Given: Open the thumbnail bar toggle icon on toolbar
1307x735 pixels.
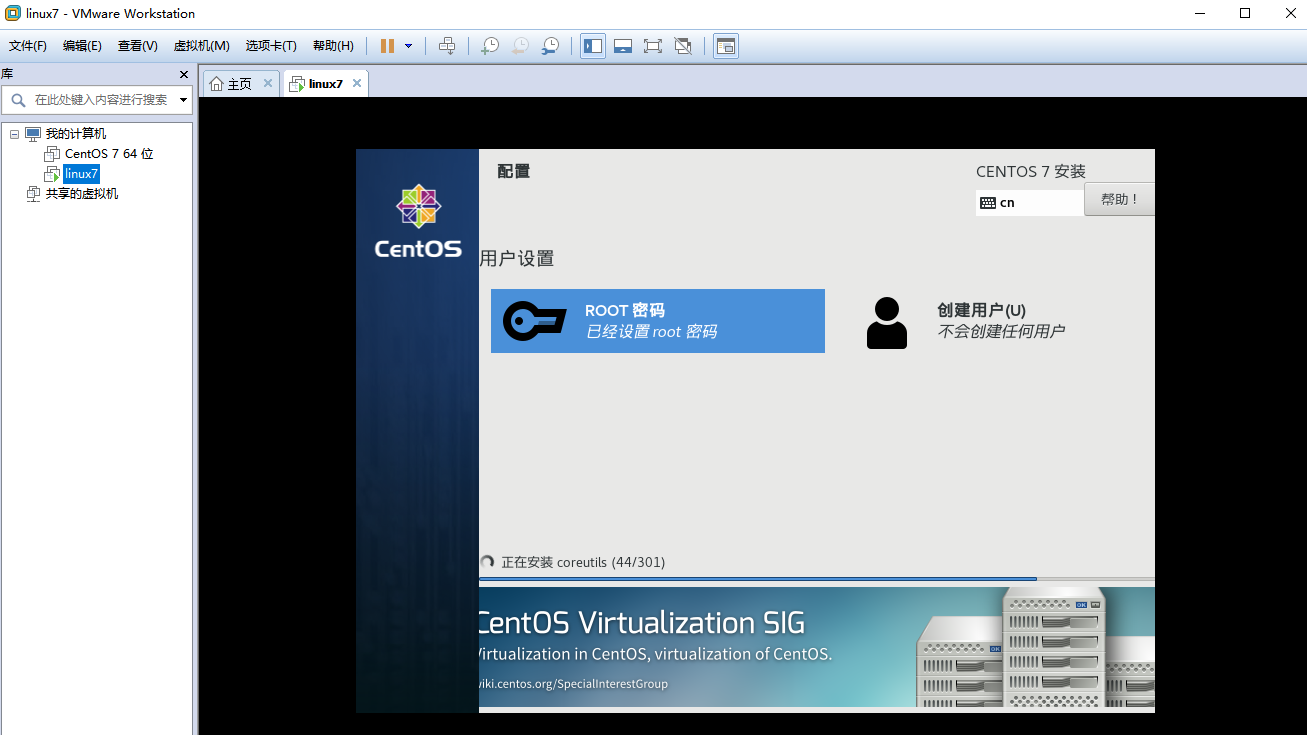Looking at the screenshot, I should click(x=725, y=46).
